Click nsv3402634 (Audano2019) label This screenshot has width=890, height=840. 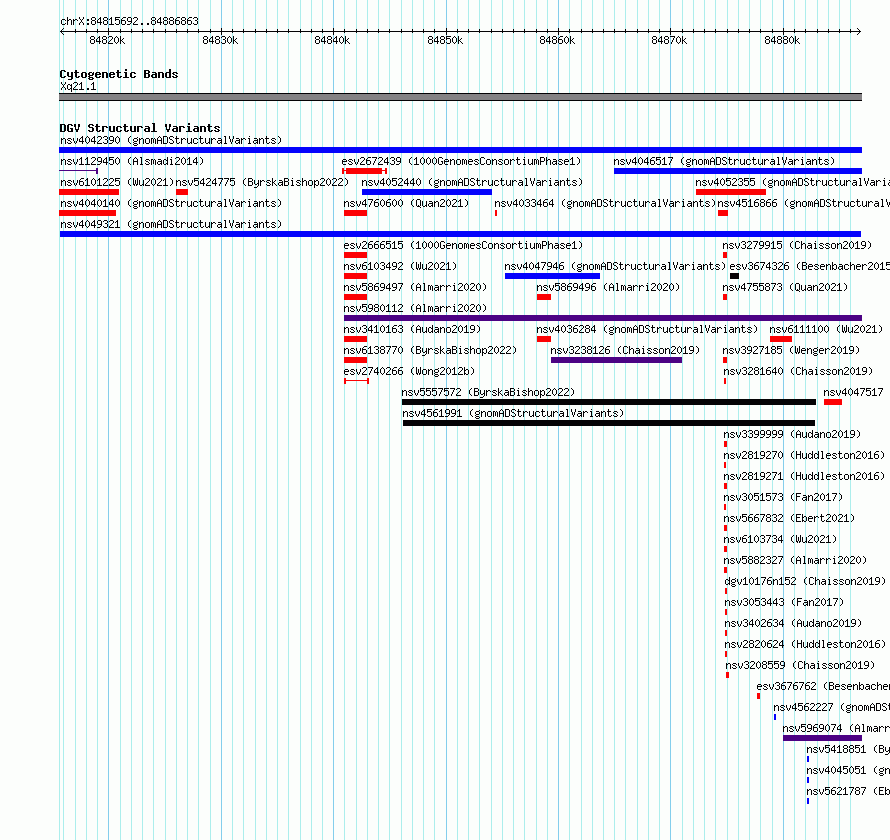point(793,623)
